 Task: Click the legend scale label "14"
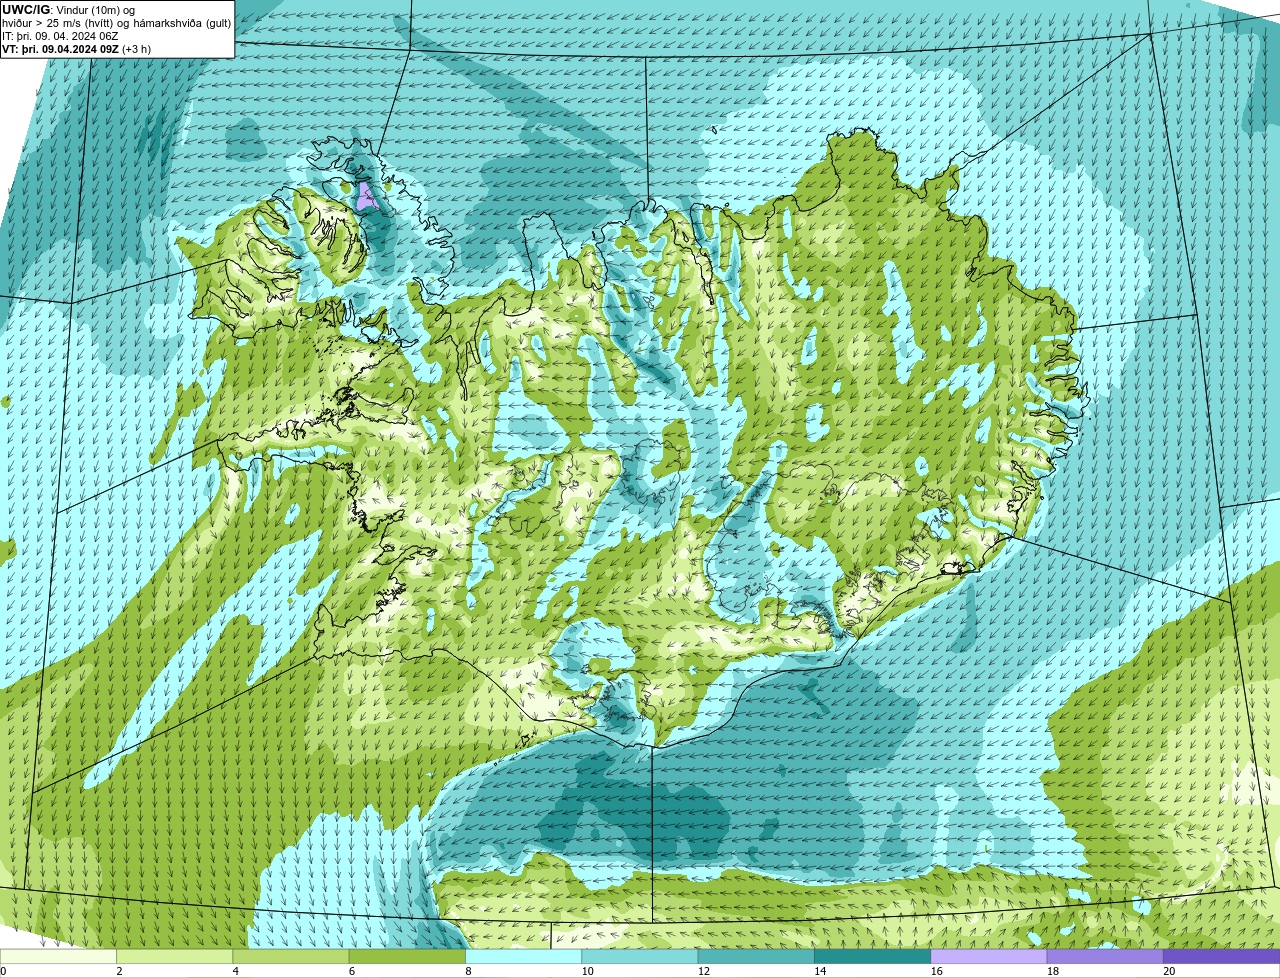pos(820,971)
